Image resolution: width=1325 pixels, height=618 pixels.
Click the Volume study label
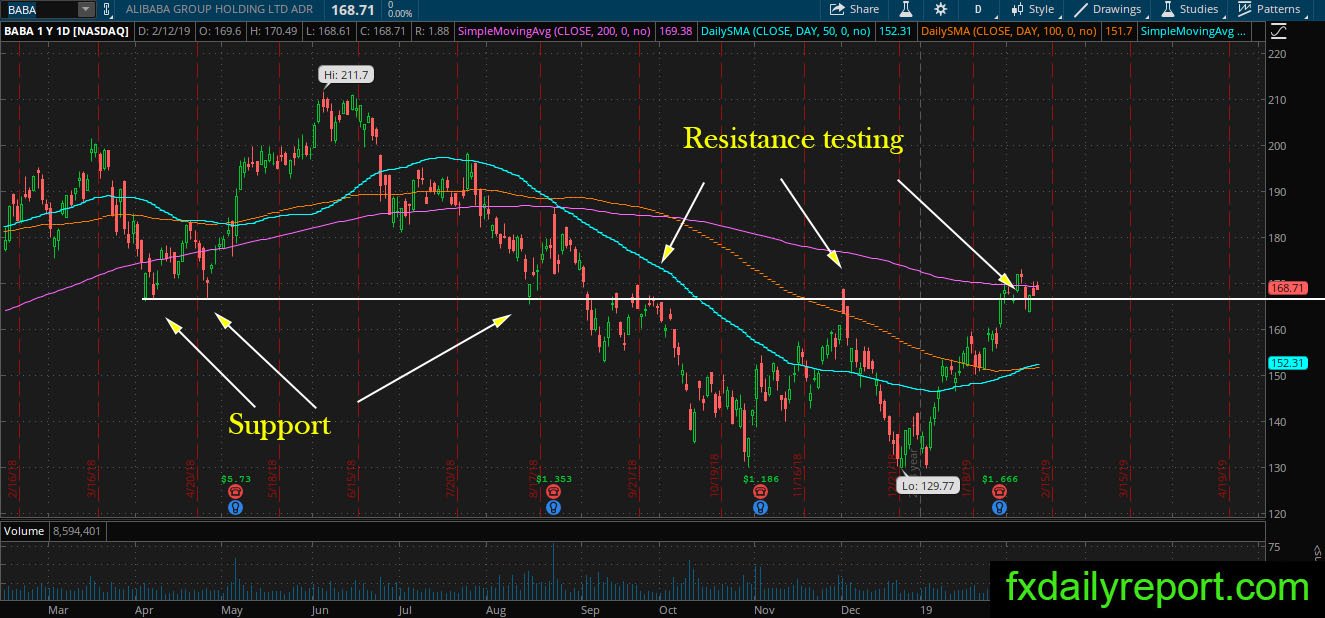(x=24, y=531)
